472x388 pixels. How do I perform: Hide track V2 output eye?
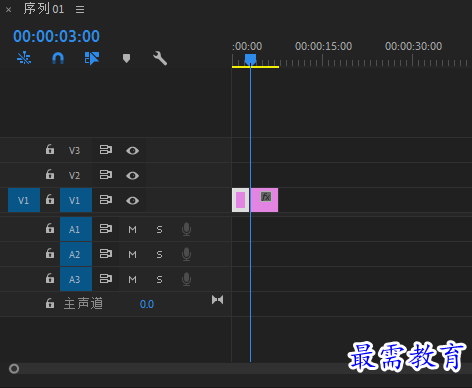[x=132, y=176]
